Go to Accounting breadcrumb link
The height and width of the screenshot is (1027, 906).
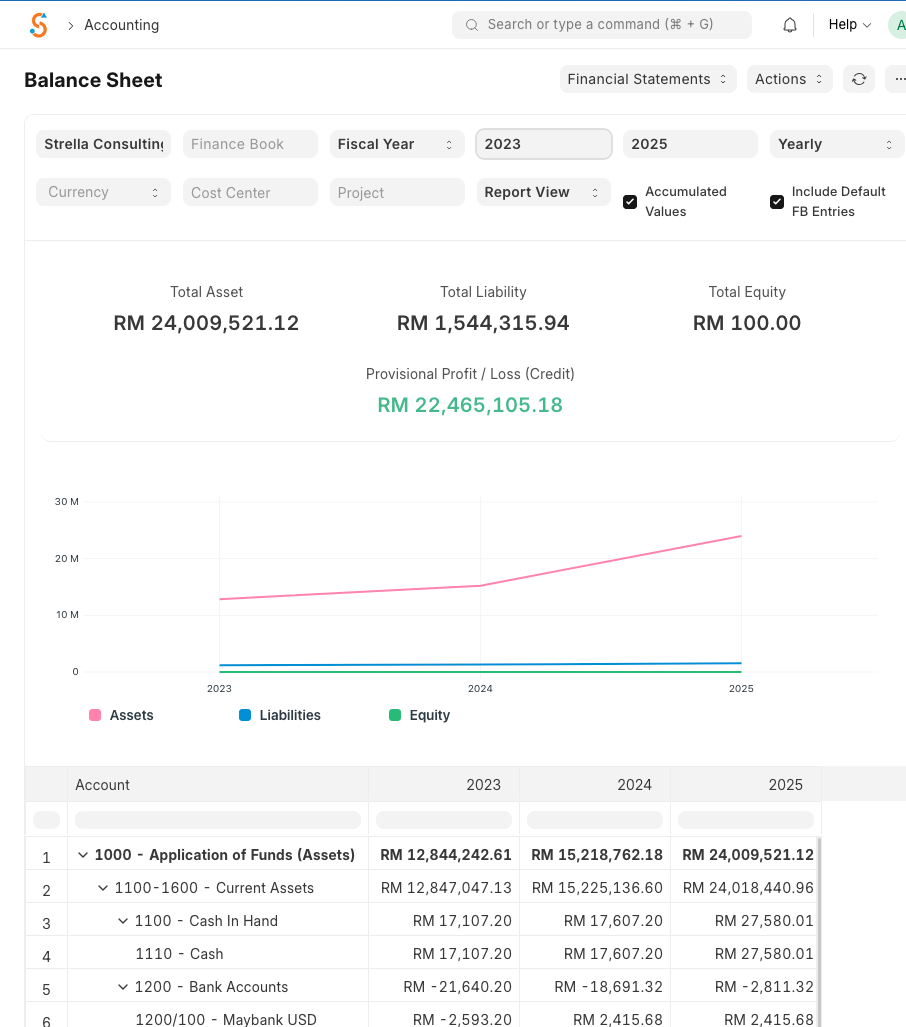(x=121, y=25)
